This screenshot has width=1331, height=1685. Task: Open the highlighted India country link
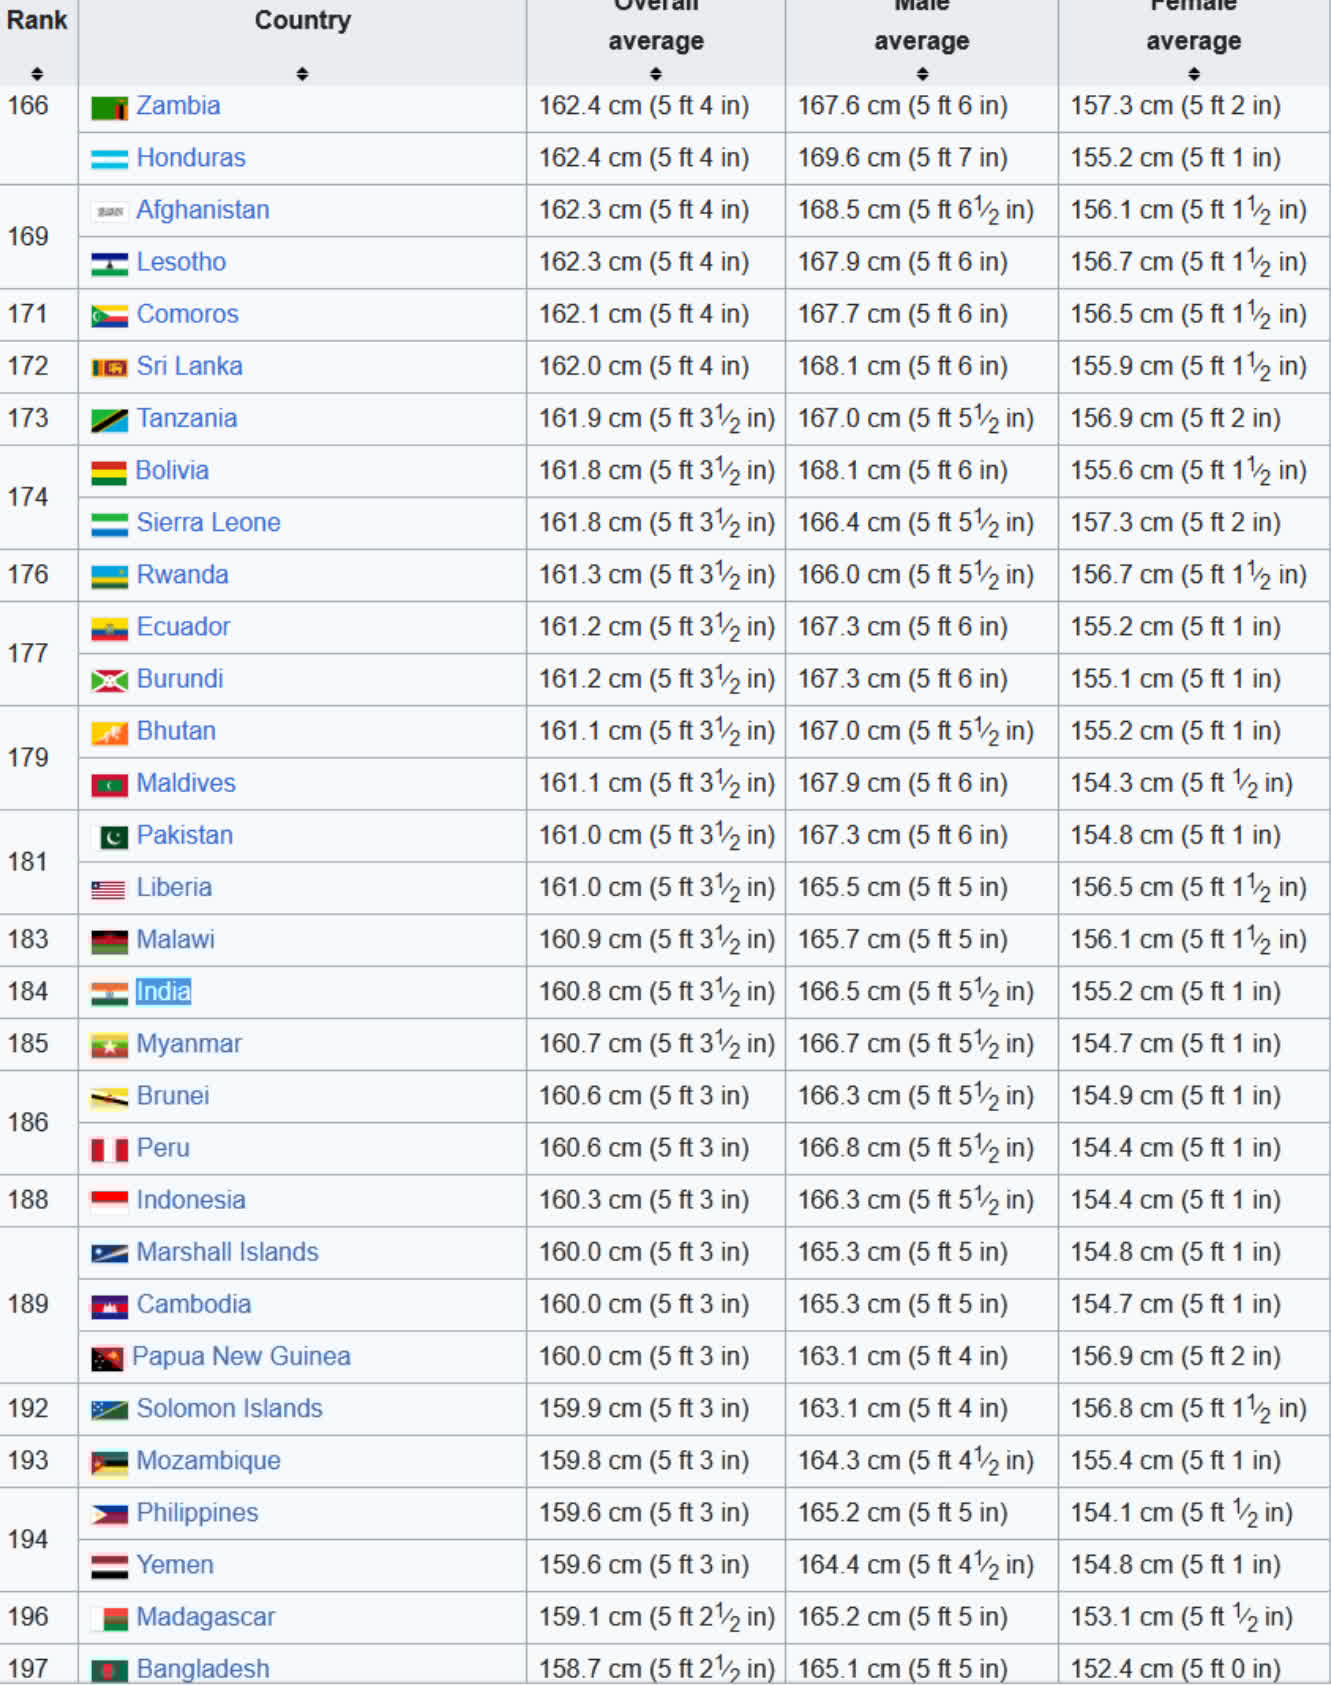tap(163, 991)
